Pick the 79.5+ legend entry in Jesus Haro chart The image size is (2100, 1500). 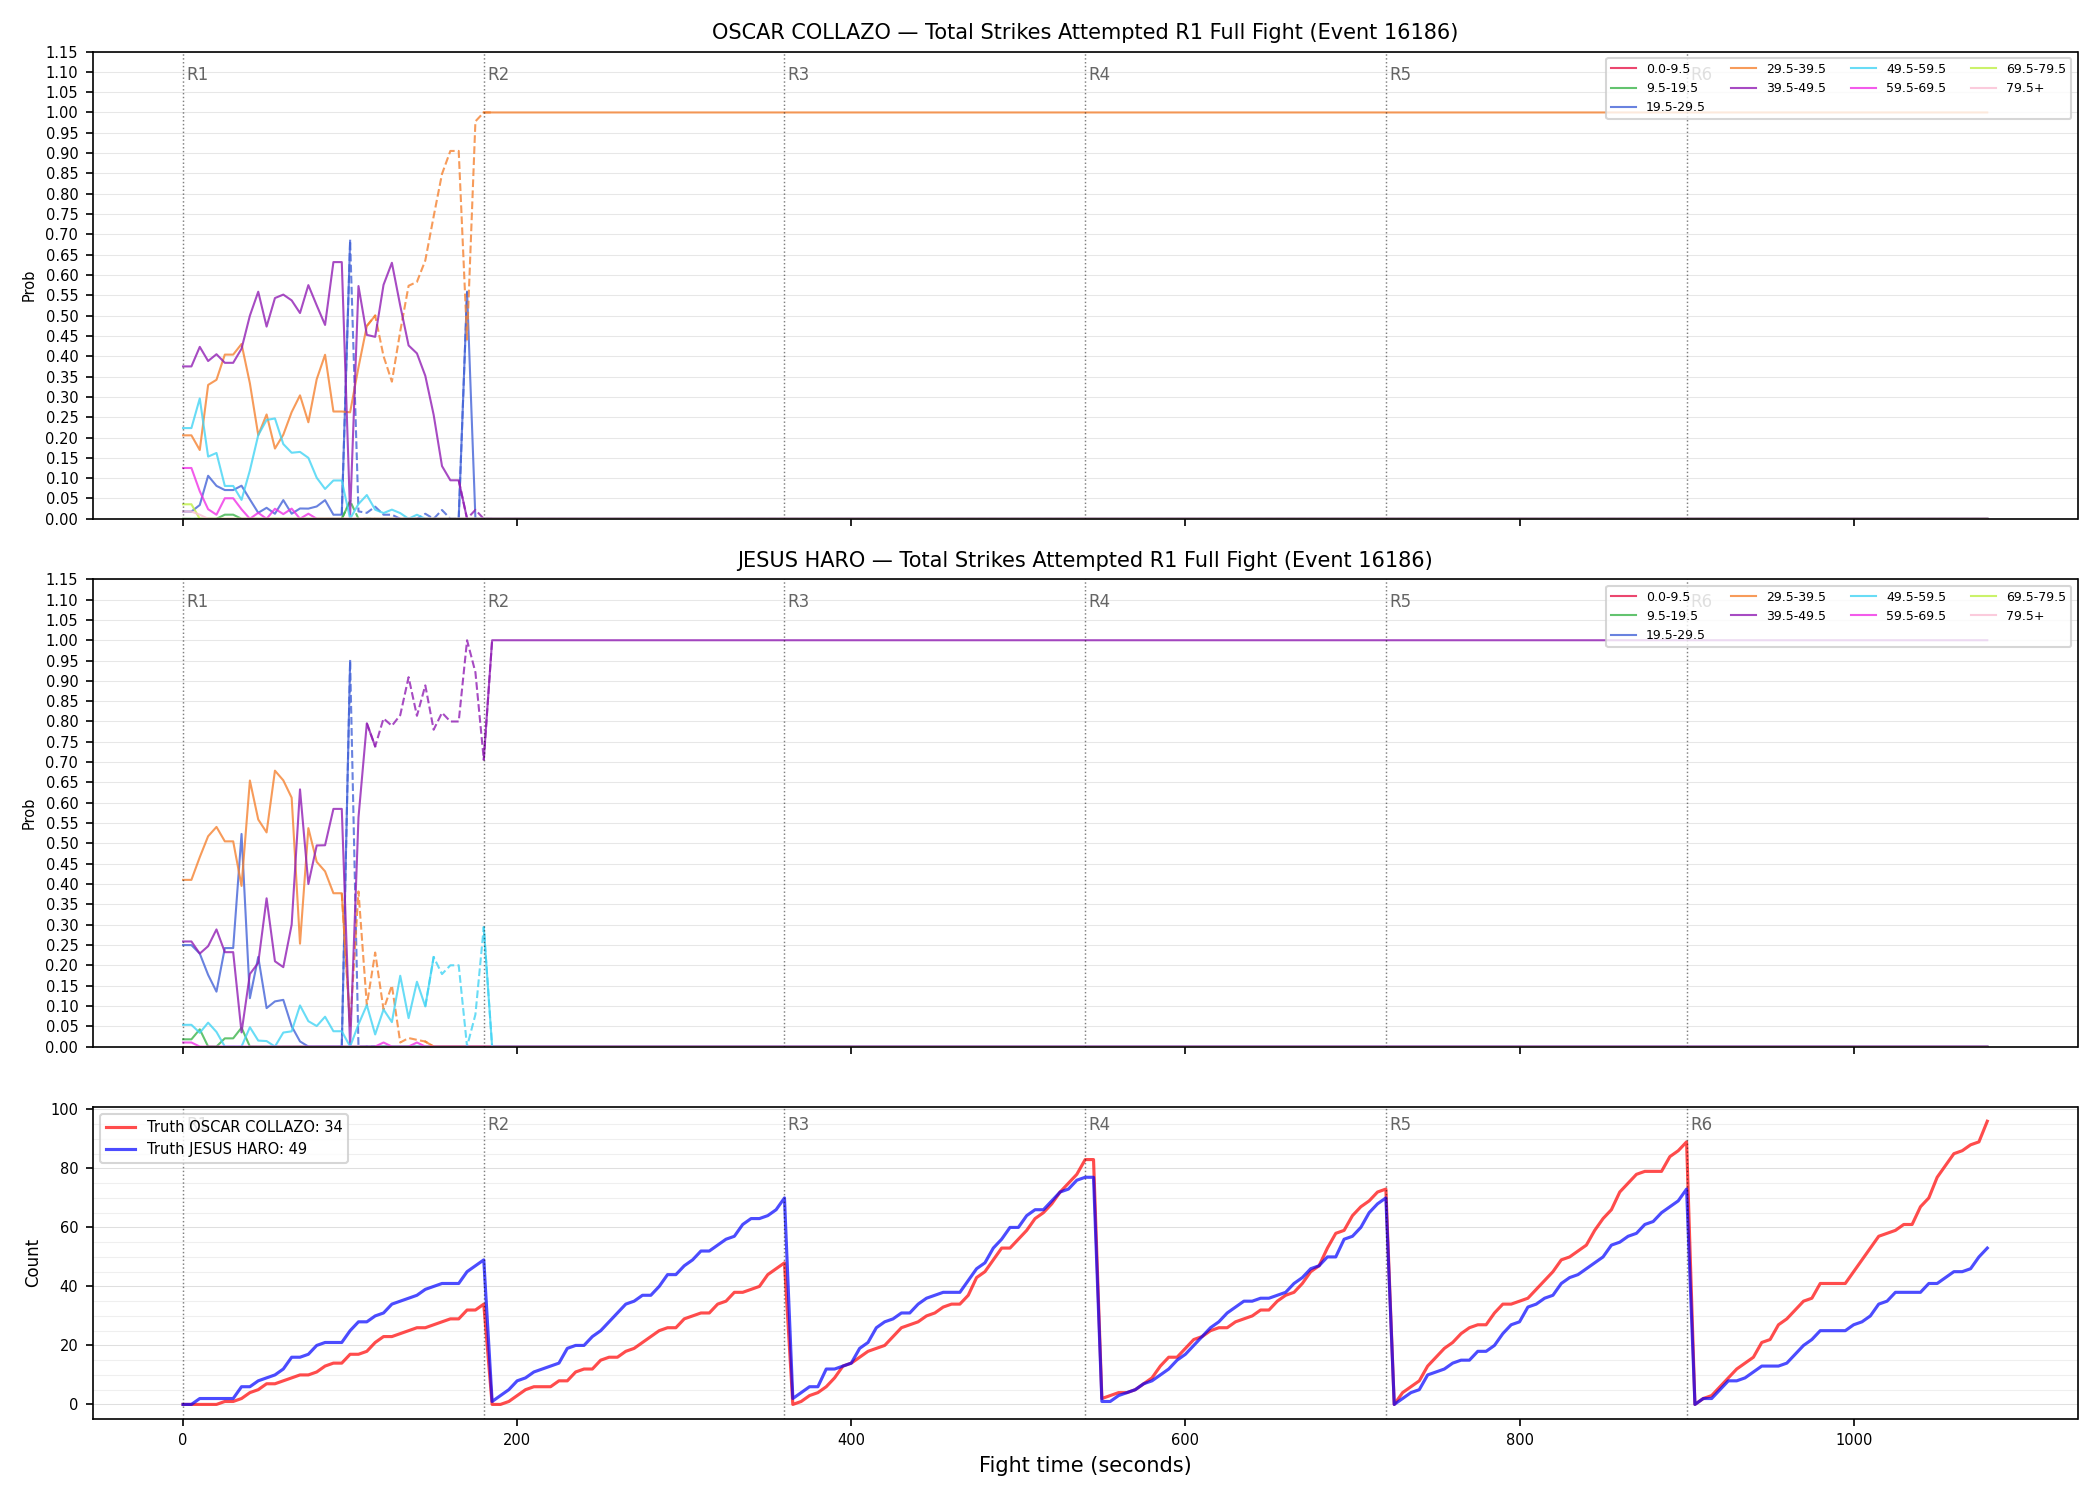point(2006,616)
